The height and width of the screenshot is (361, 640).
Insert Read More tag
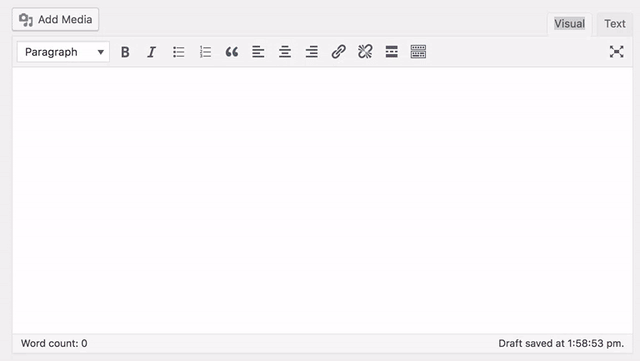point(391,52)
